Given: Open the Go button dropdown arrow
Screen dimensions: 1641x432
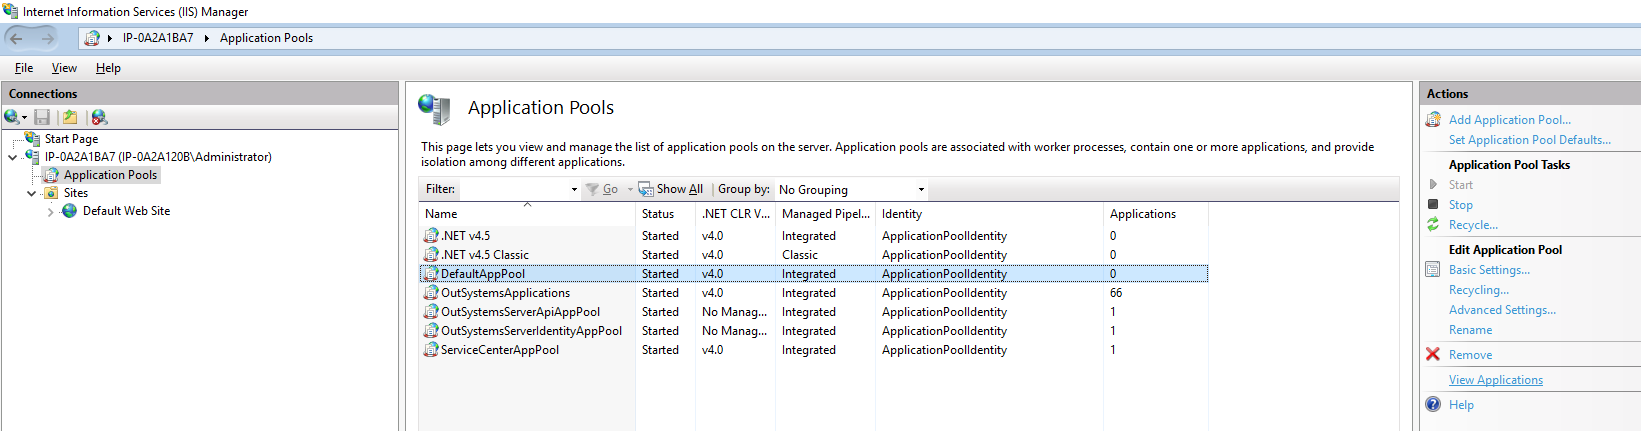Looking at the screenshot, I should [630, 189].
